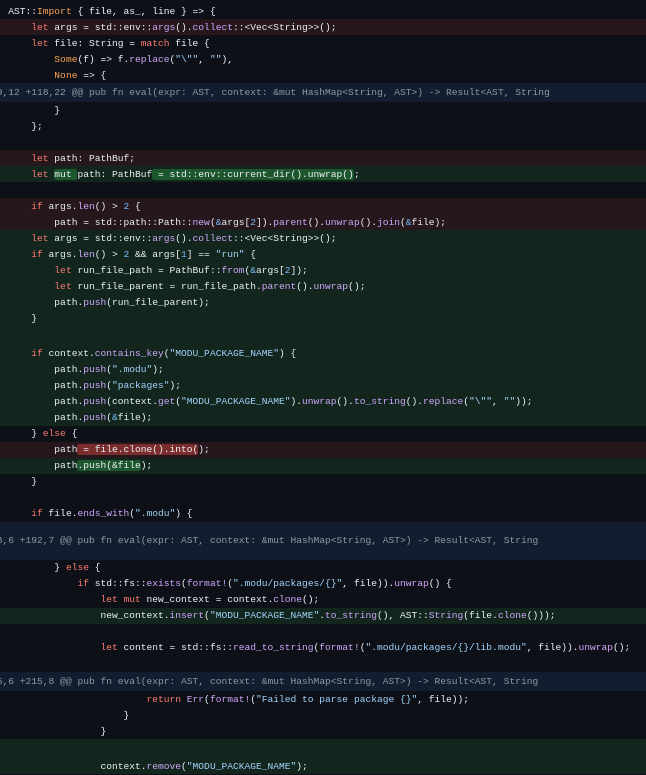The image size is (646, 775).
Task: Click the path.push("packages") line
Action: (x=117, y=385)
